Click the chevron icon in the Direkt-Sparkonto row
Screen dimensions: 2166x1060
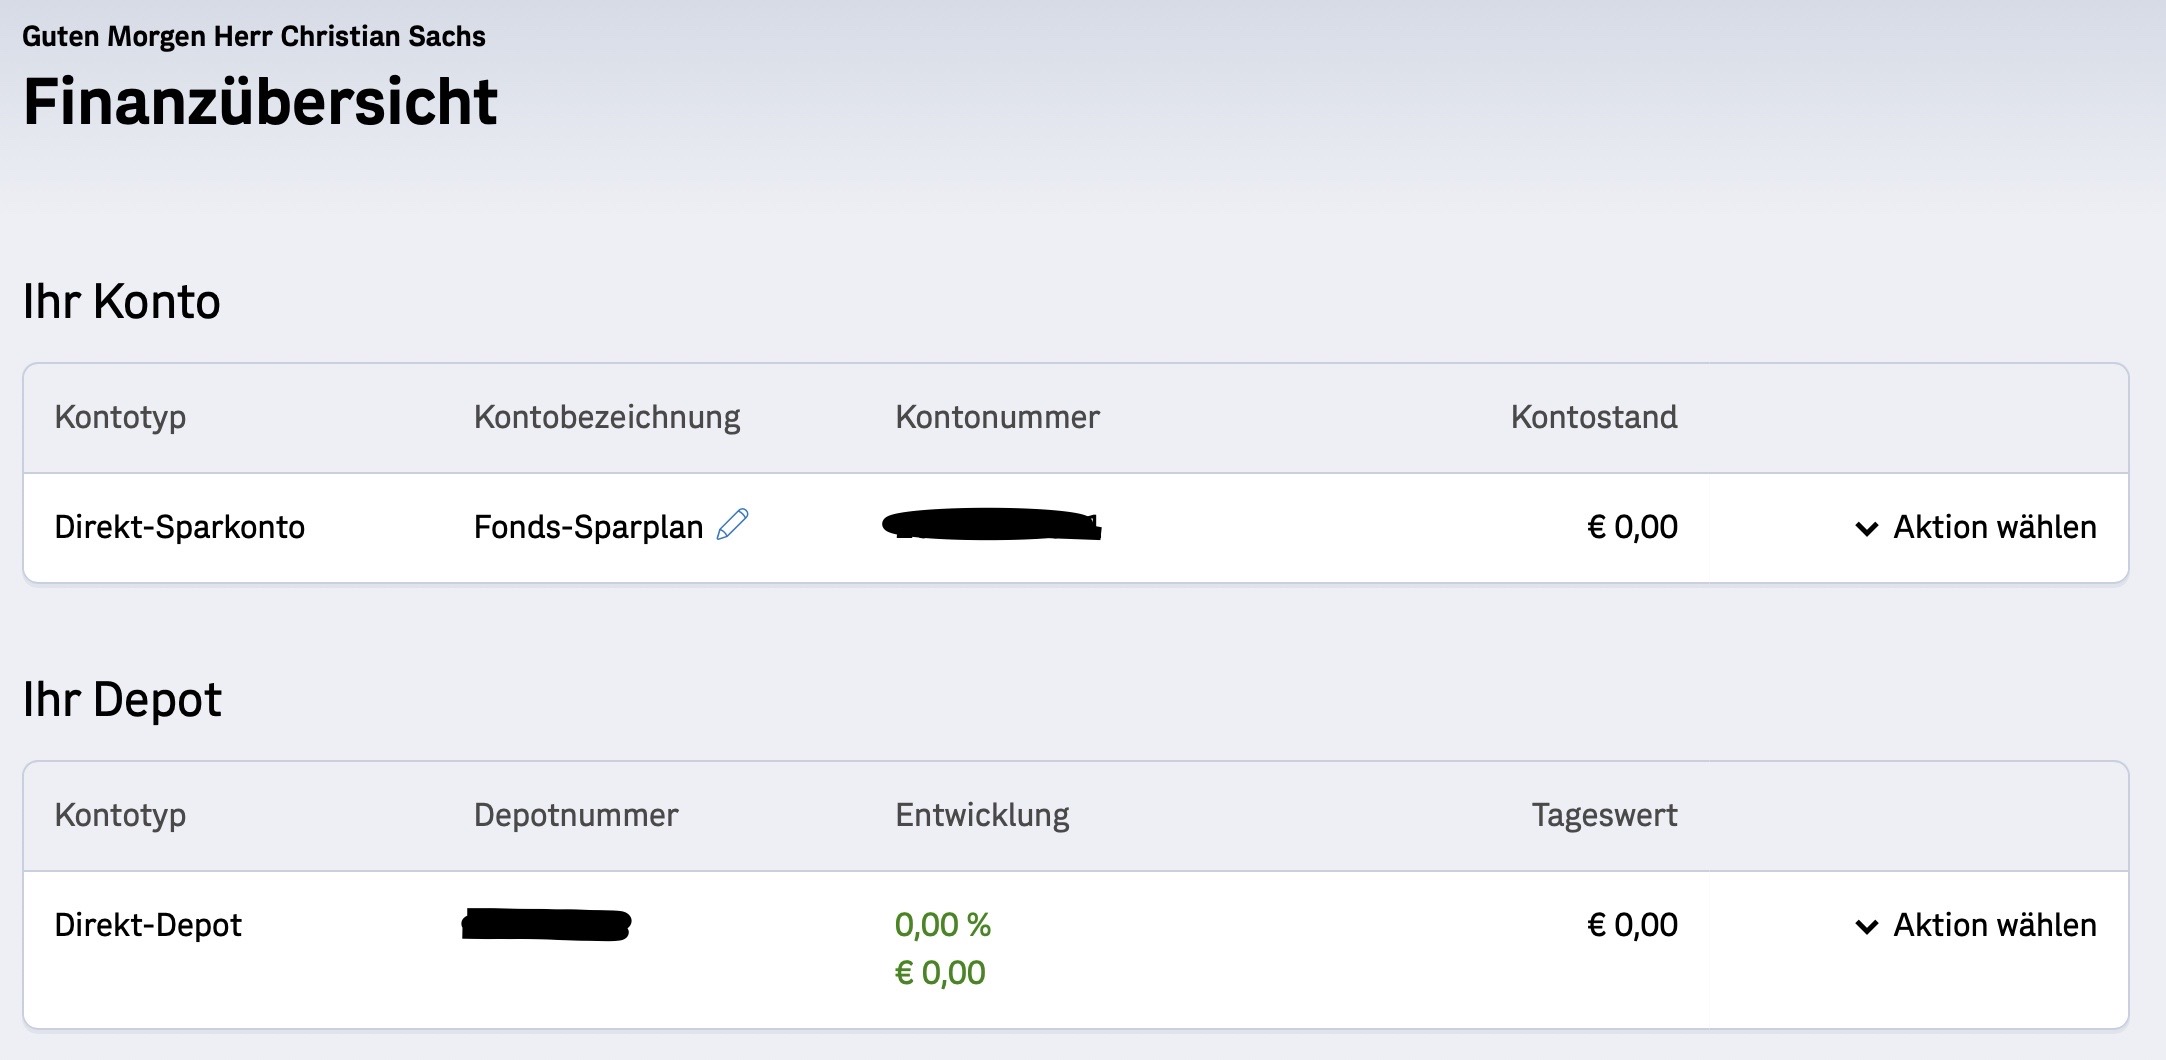[x=1866, y=529]
